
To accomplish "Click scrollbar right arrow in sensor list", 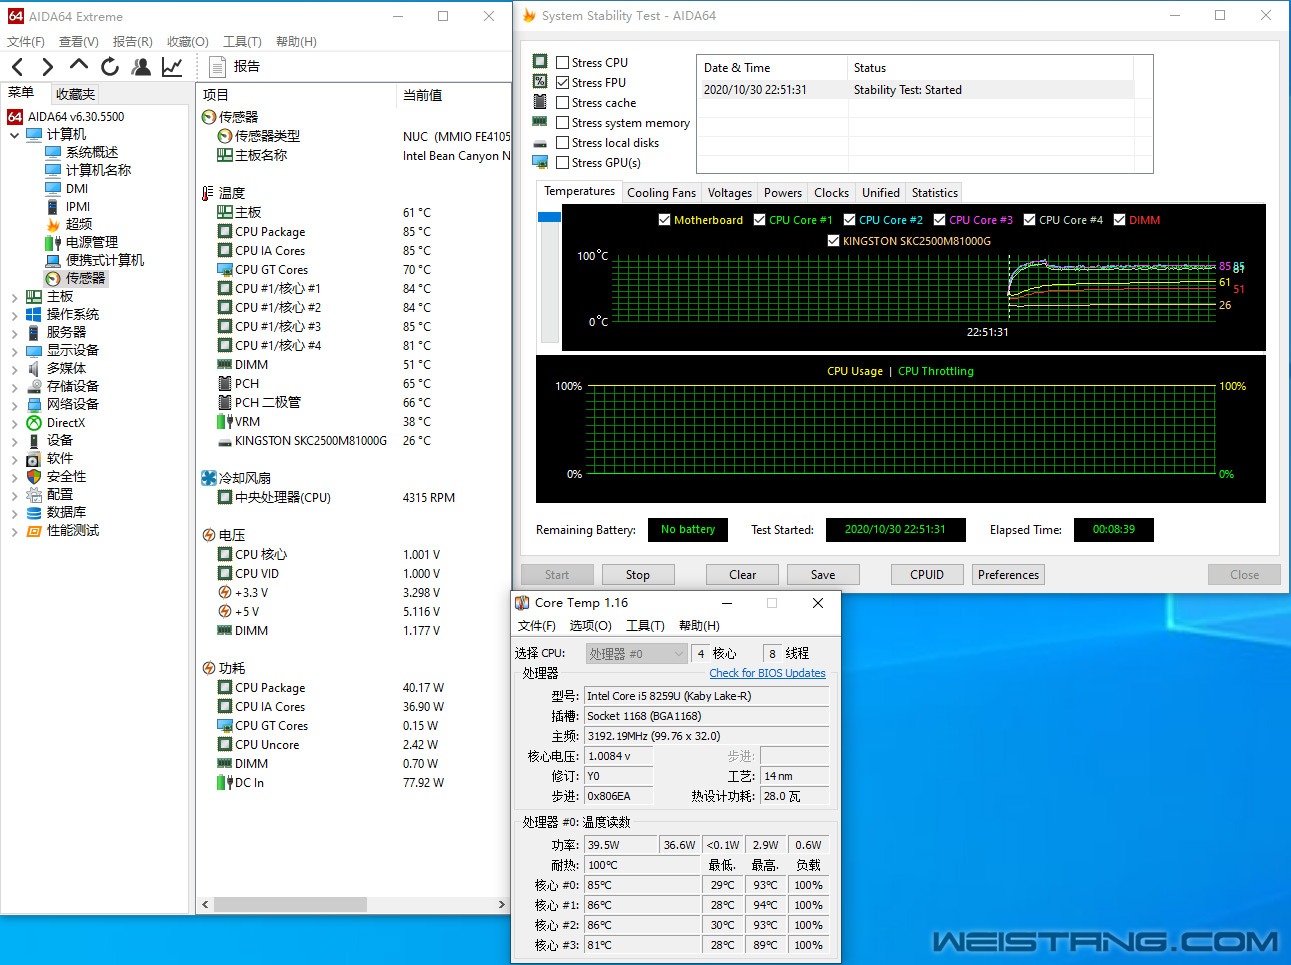I will (502, 904).
